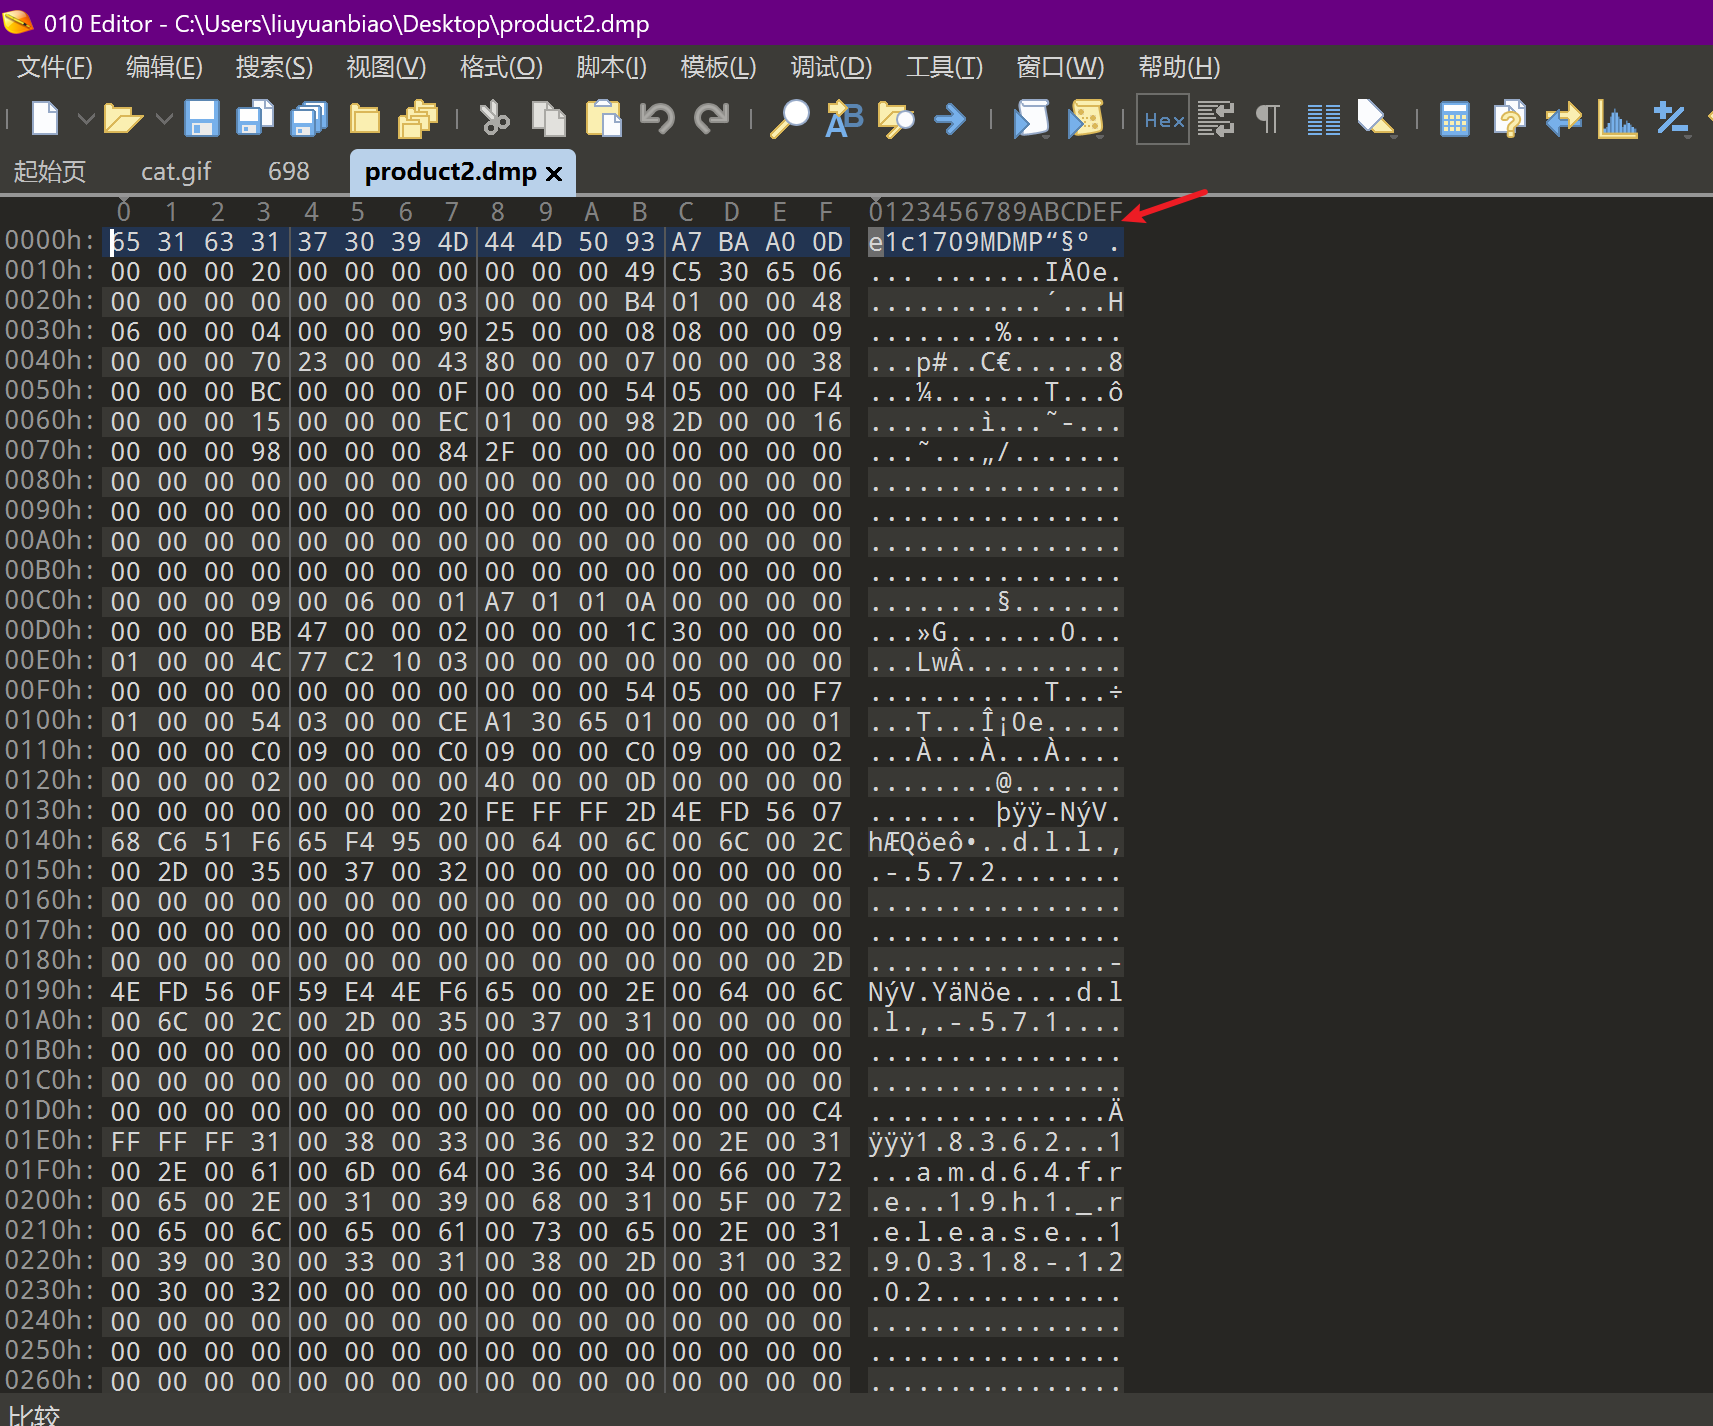Click the Run Template icon
The height and width of the screenshot is (1426, 1713).
tap(1086, 119)
